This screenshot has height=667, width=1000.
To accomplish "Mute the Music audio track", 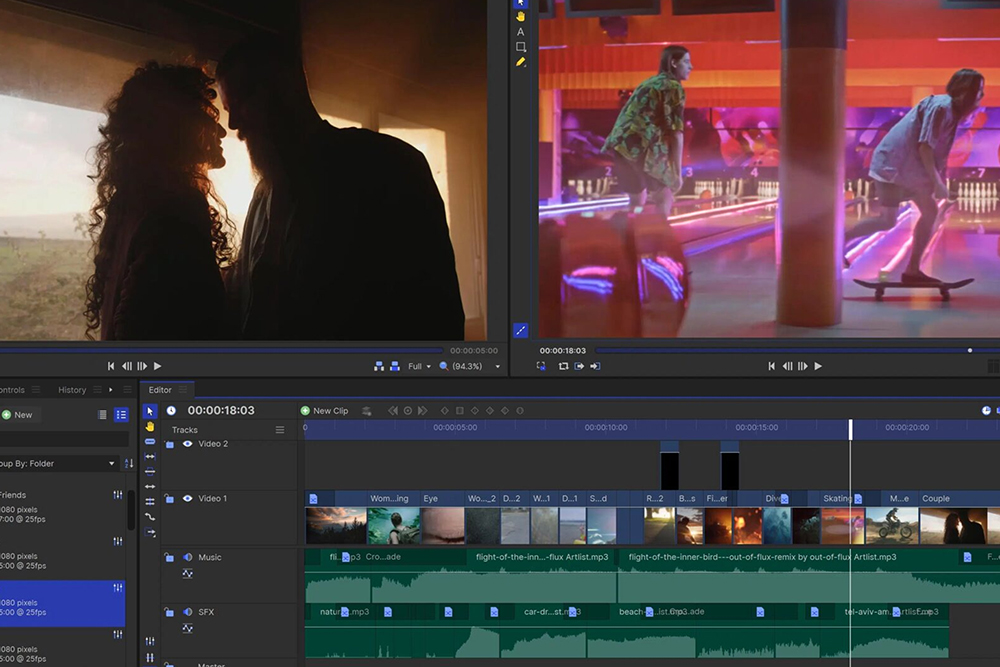I will pyautogui.click(x=187, y=557).
